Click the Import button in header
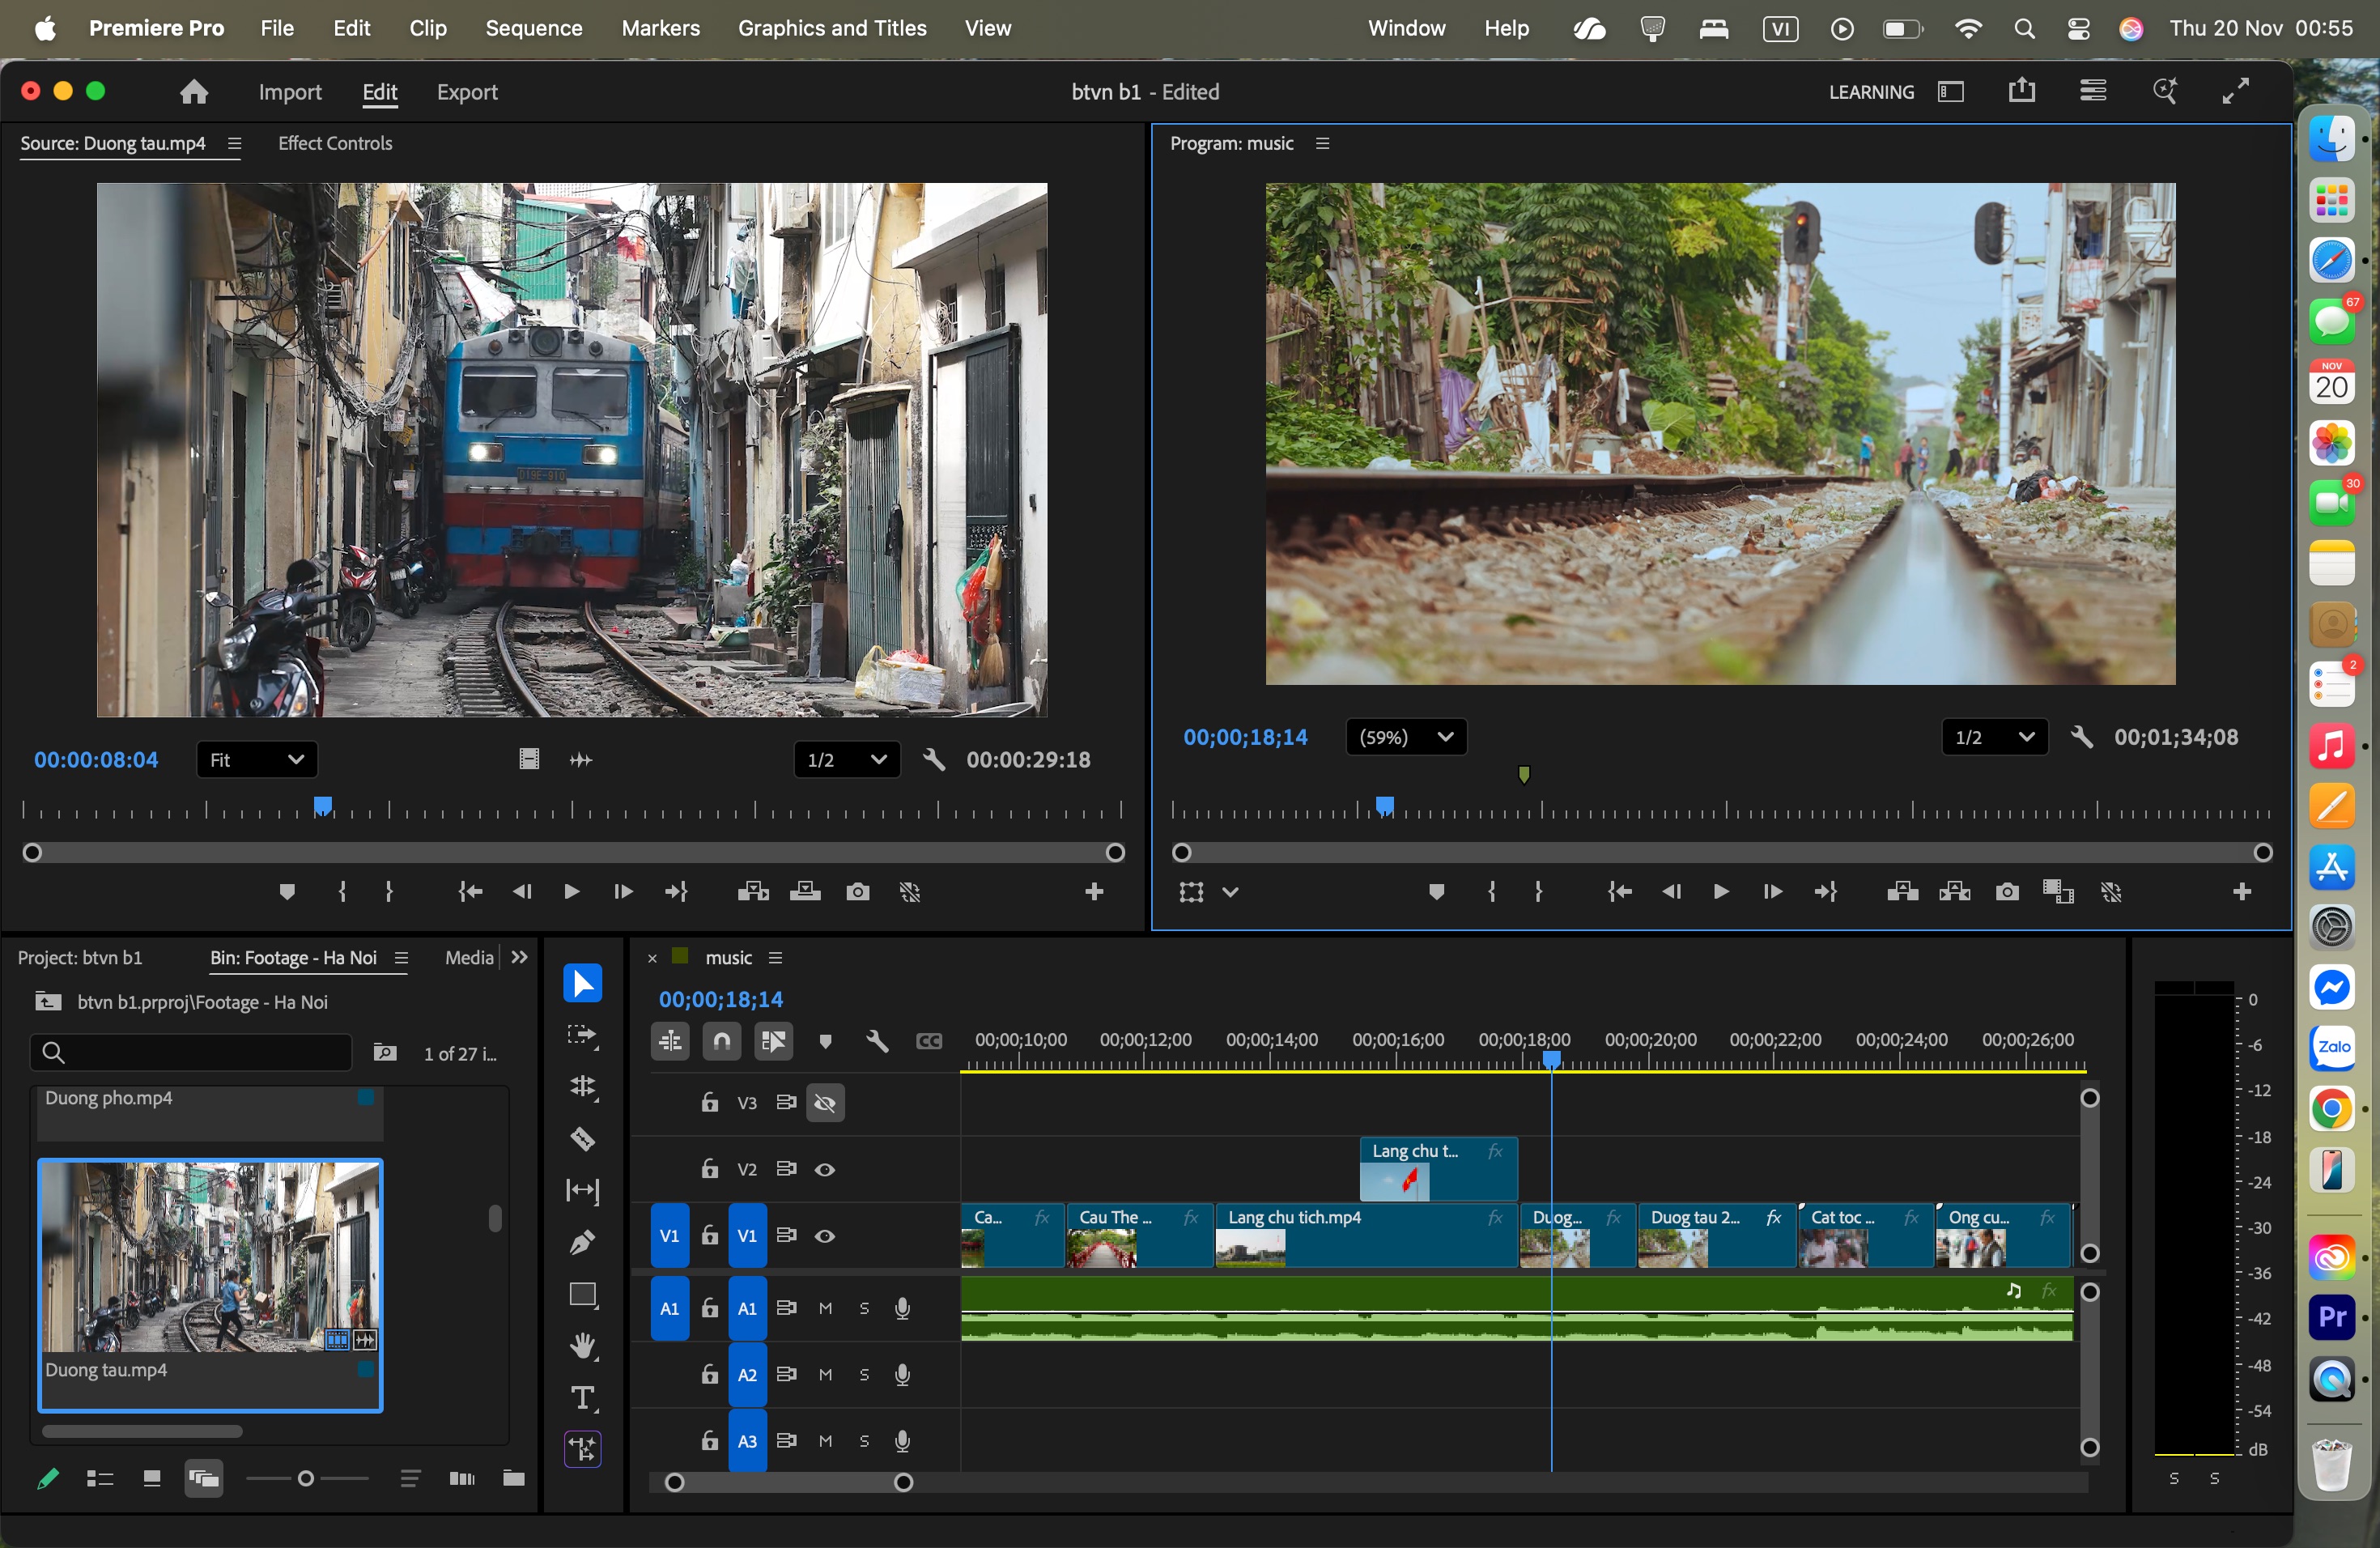2380x1548 pixels. 290,92
